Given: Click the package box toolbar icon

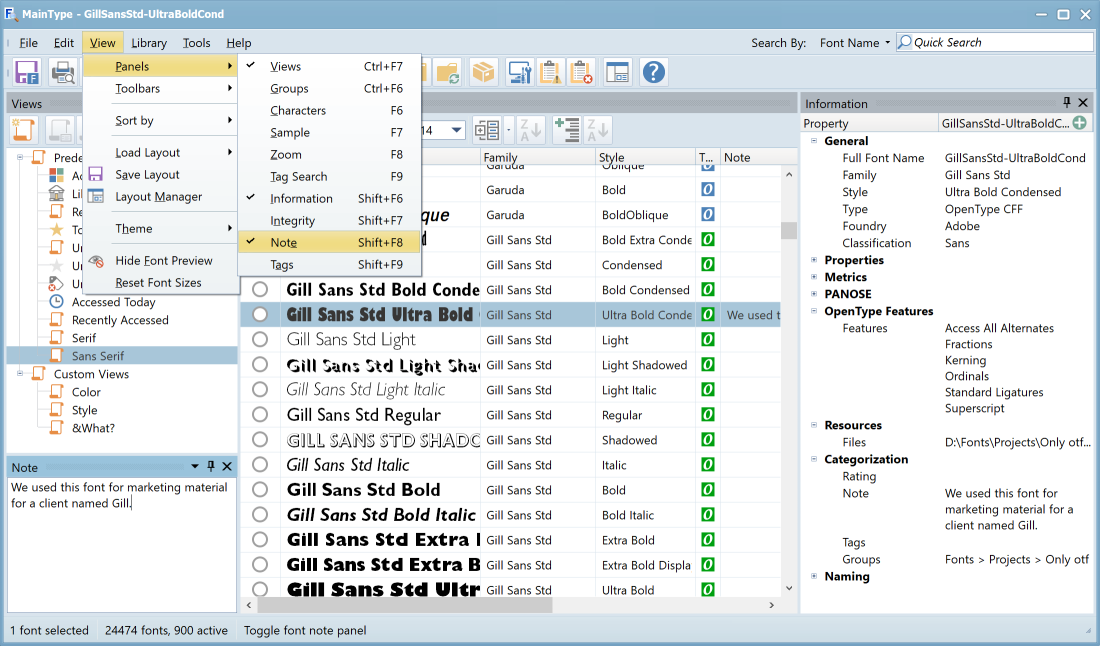Looking at the screenshot, I should point(483,72).
